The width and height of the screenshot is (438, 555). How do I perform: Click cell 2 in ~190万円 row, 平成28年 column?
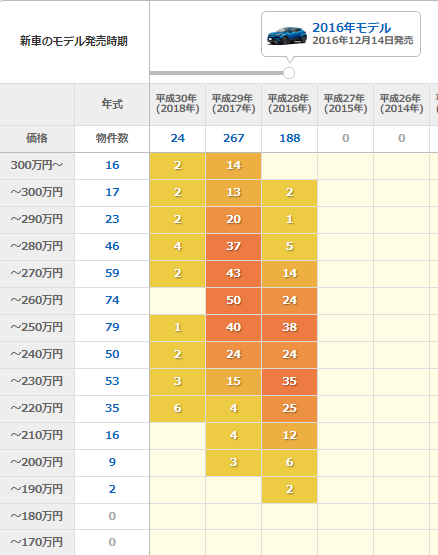290,490
